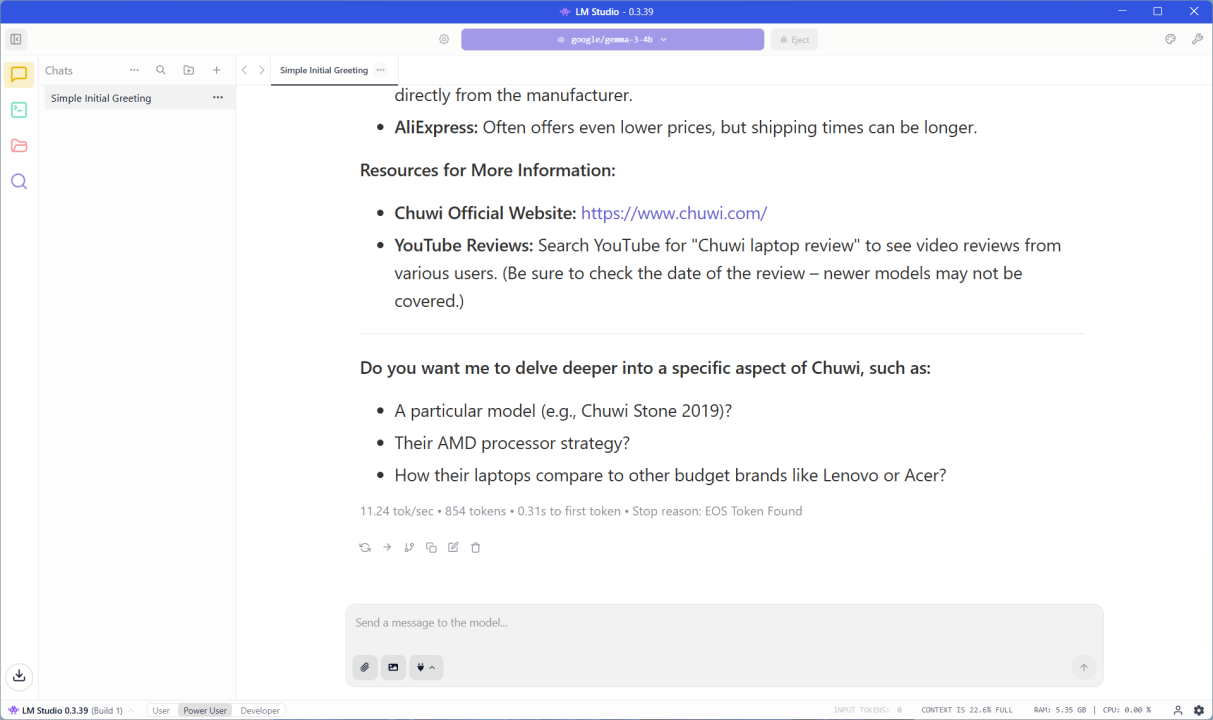Expand the integrations plug dropdown
Screen dimensions: 1213x720
(426, 667)
